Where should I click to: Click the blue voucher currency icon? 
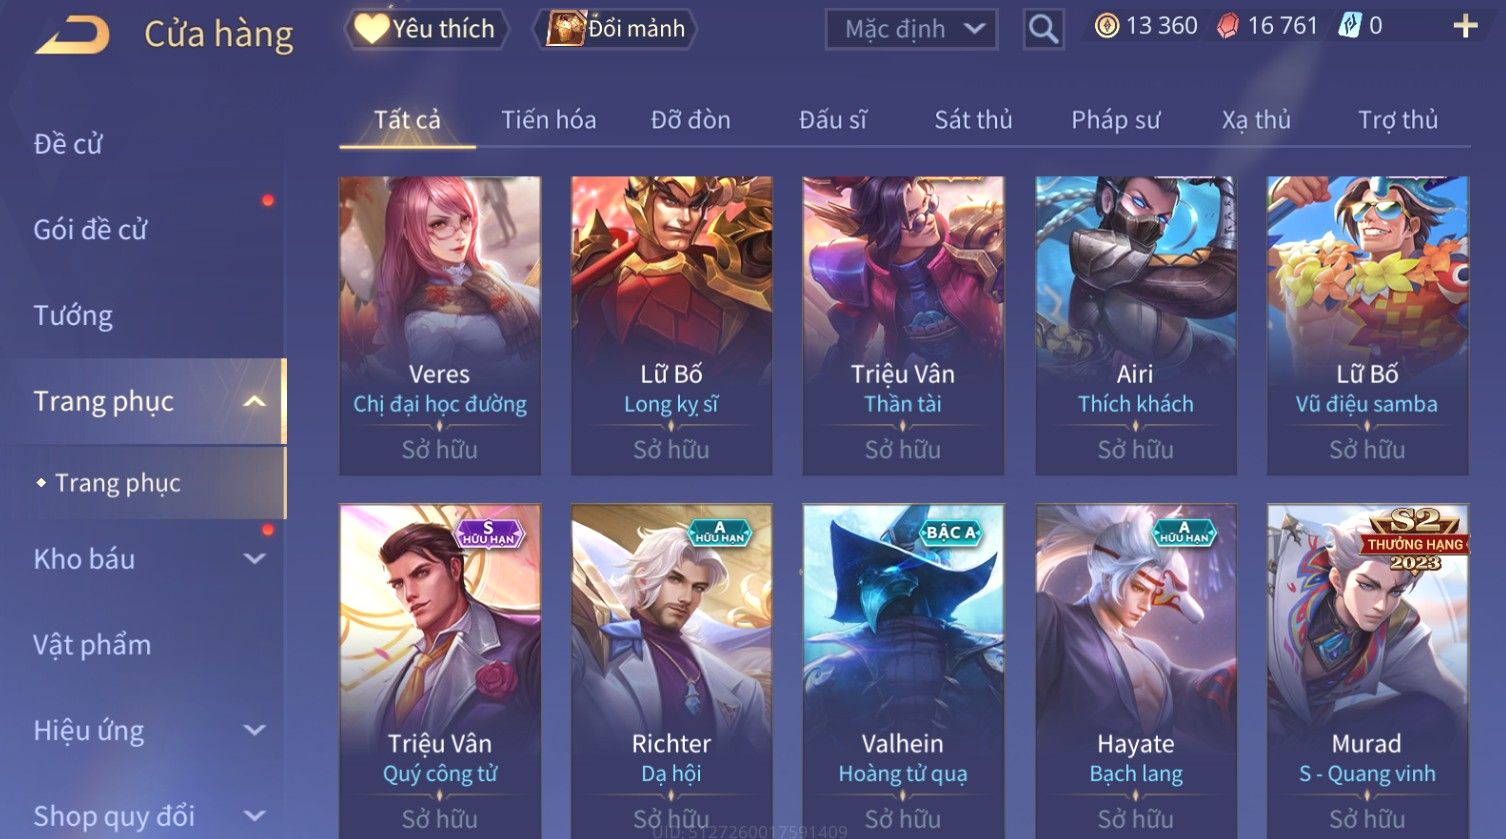click(x=1349, y=27)
